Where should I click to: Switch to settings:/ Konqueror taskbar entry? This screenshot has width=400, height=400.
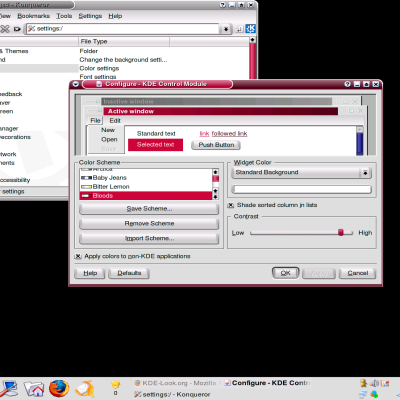coord(172,395)
